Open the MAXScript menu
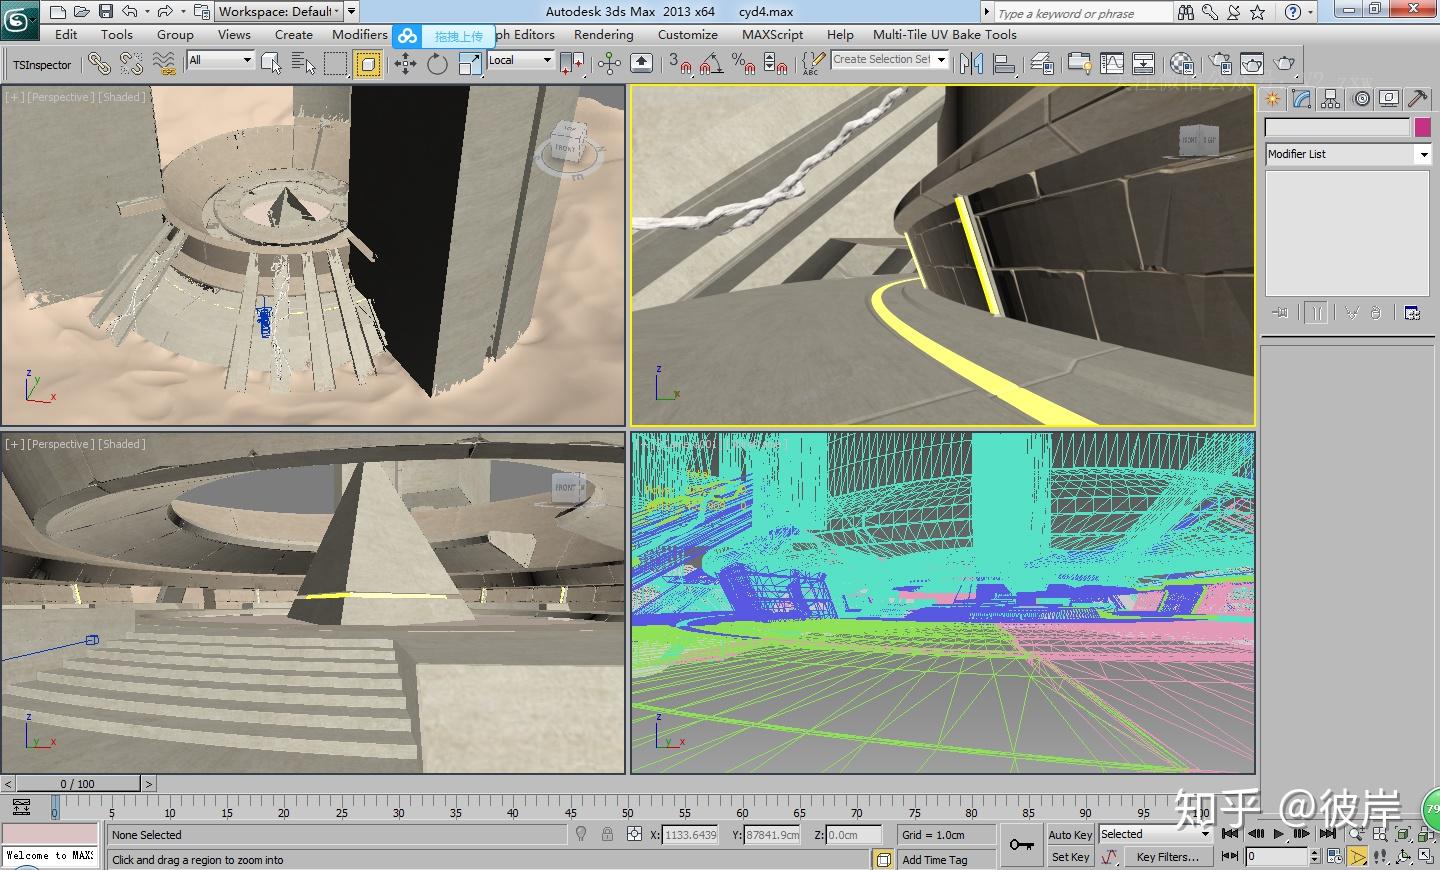 pos(772,34)
